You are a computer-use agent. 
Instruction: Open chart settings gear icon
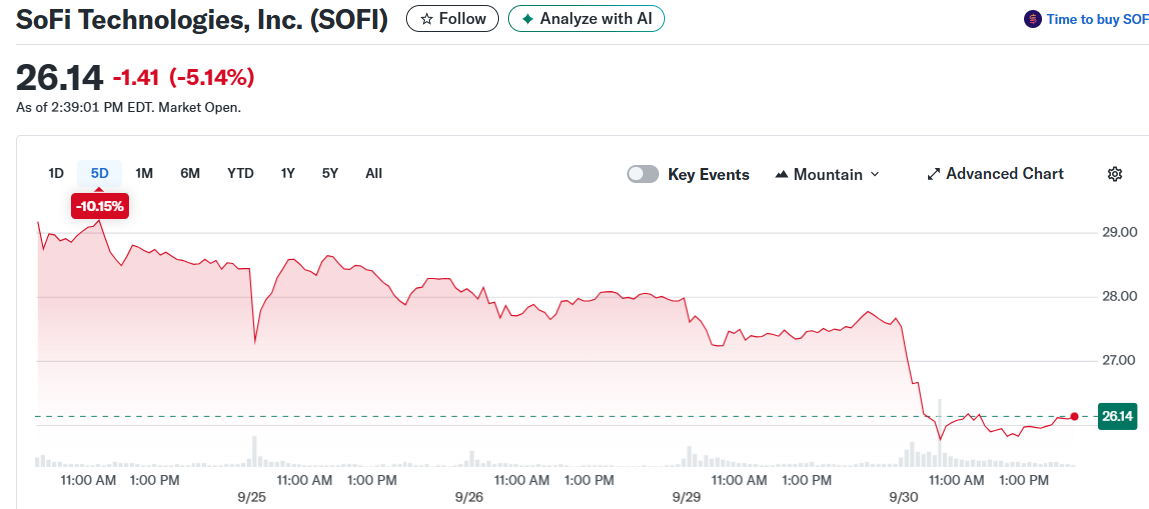pyautogui.click(x=1115, y=174)
